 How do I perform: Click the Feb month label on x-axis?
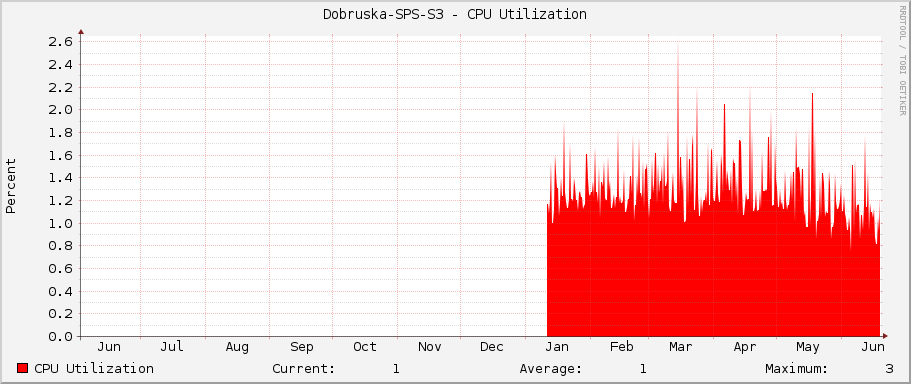[622, 347]
